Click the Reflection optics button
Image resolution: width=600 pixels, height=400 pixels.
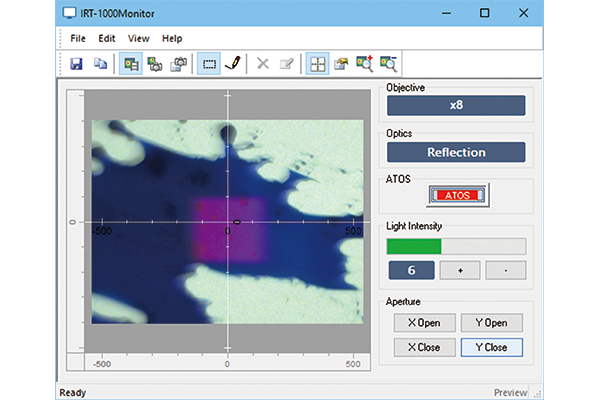coord(456,152)
